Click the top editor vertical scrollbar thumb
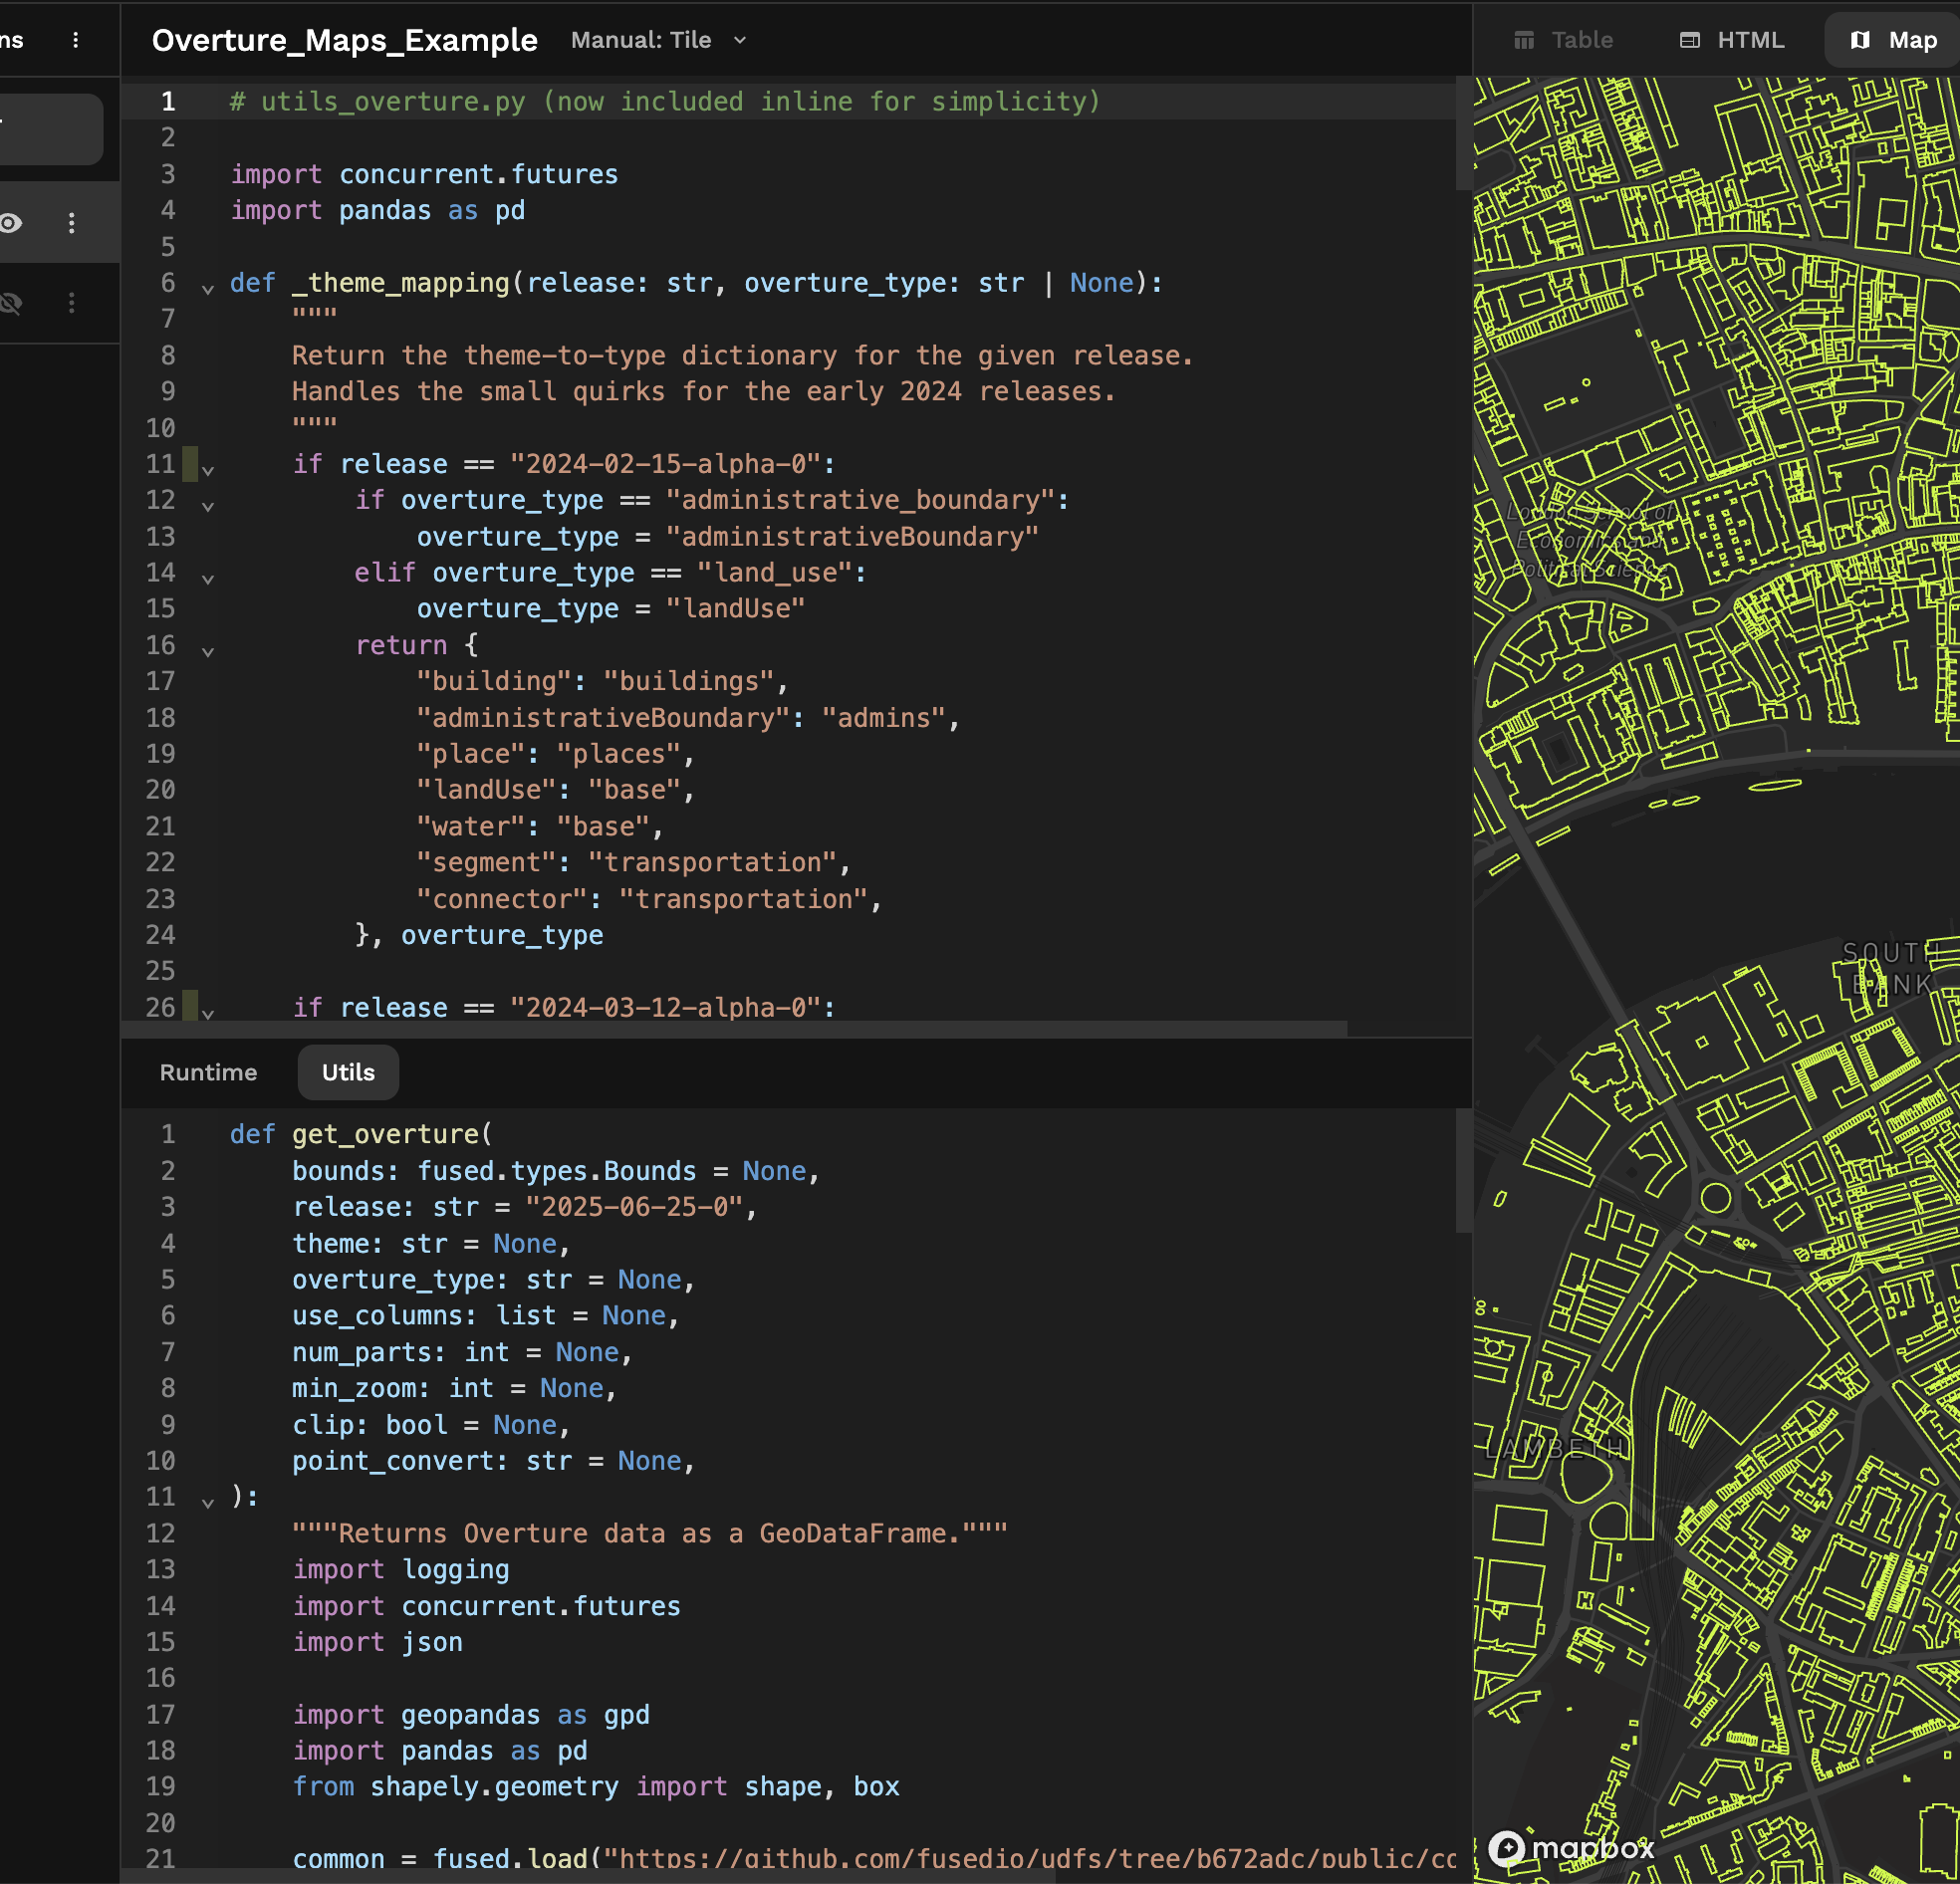The height and width of the screenshot is (1884, 1960). pos(1463,135)
